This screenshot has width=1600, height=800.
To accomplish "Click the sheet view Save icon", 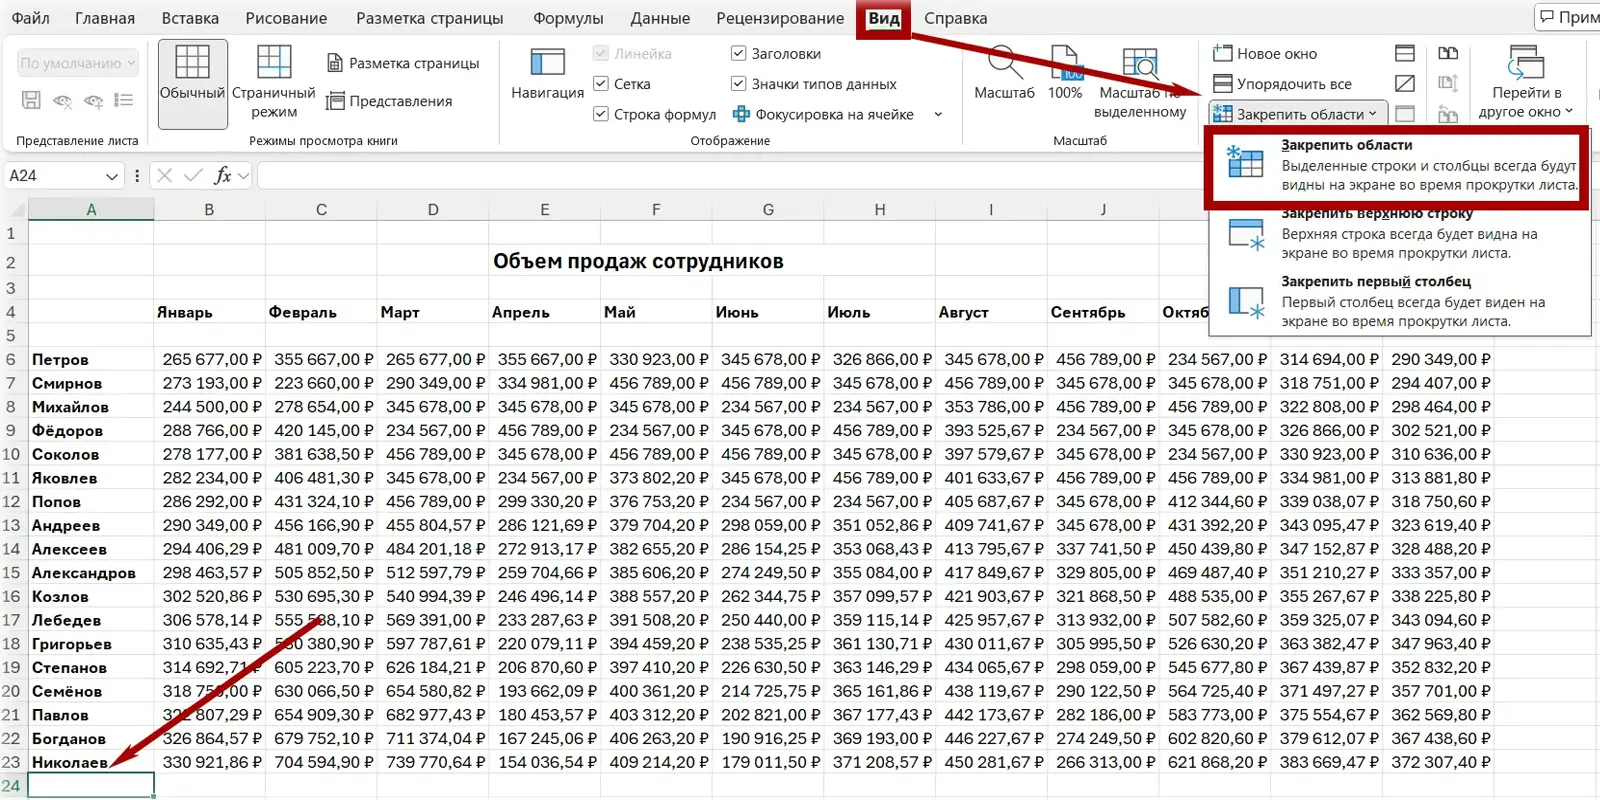I will coord(31,100).
